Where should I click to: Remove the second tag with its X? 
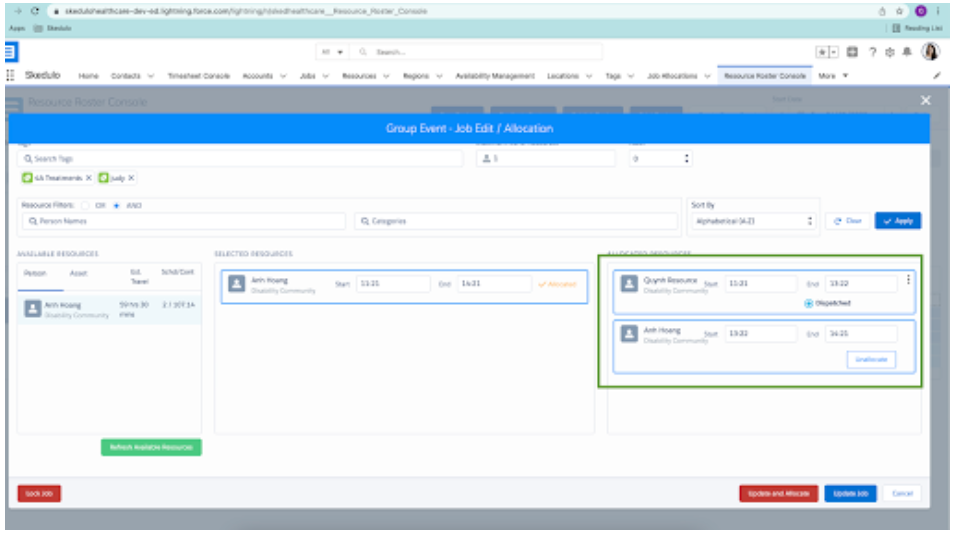tap(131, 178)
